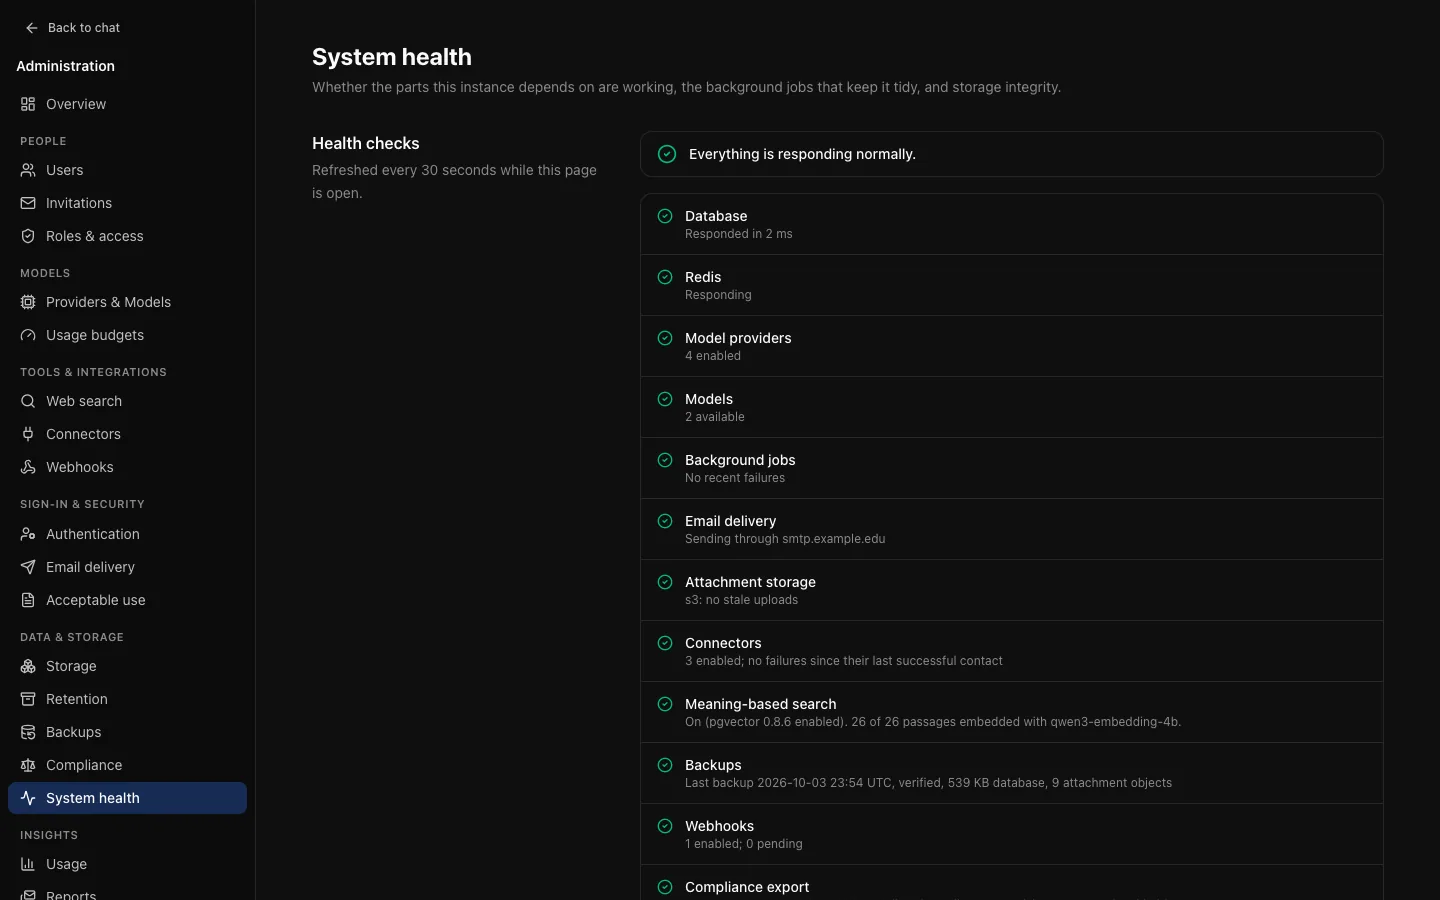Open the Retention settings page
The image size is (1440, 900).
127,699
